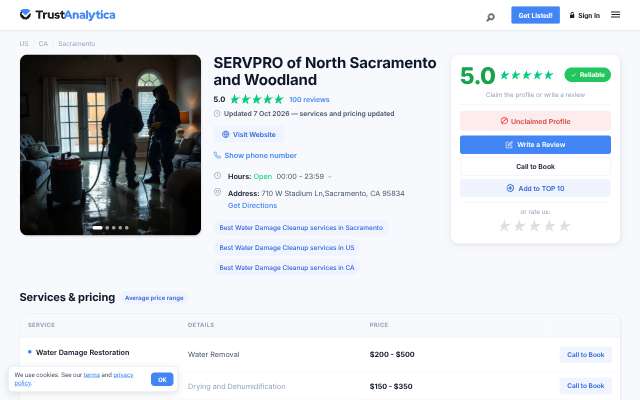Rate with the fifth gray star
Viewport: 640px width, 400px height.
[564, 226]
